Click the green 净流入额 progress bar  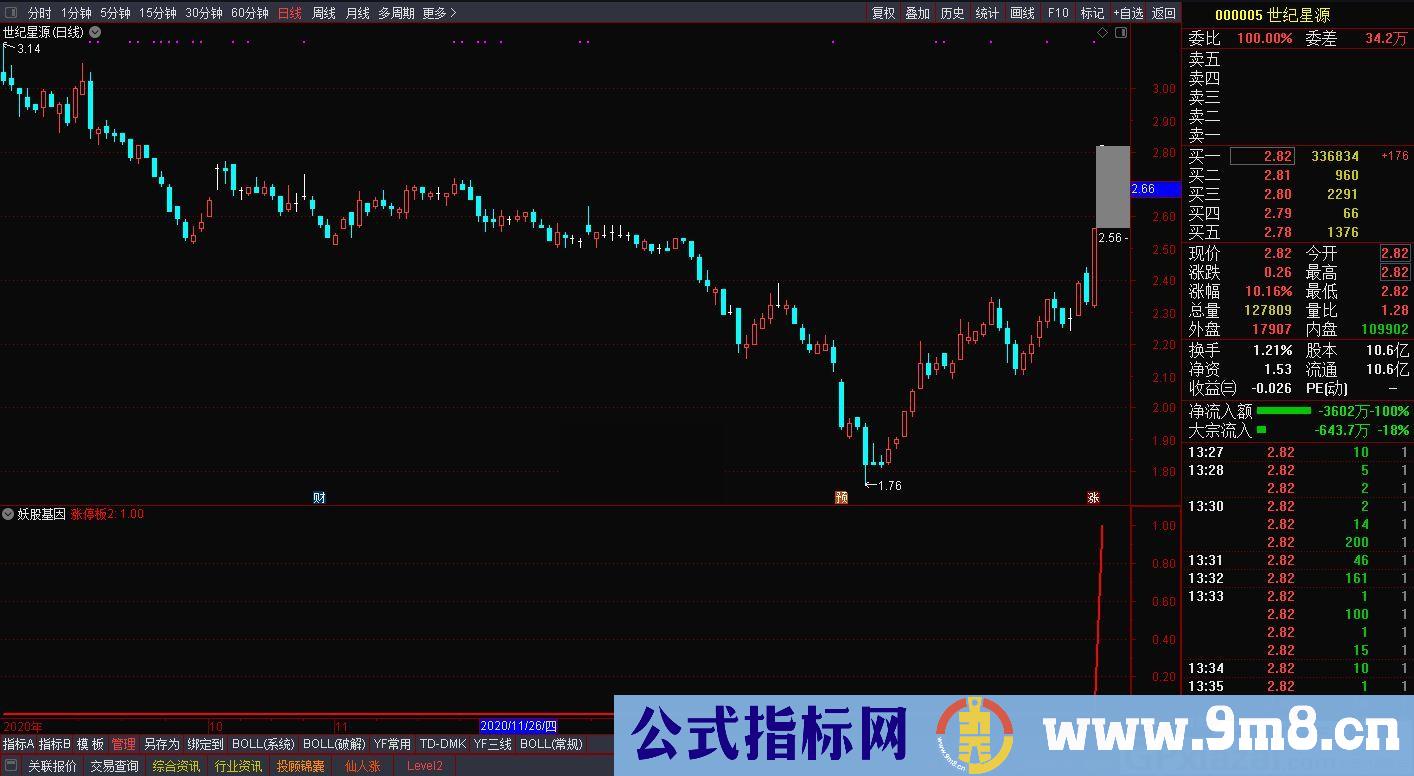click(x=1283, y=411)
